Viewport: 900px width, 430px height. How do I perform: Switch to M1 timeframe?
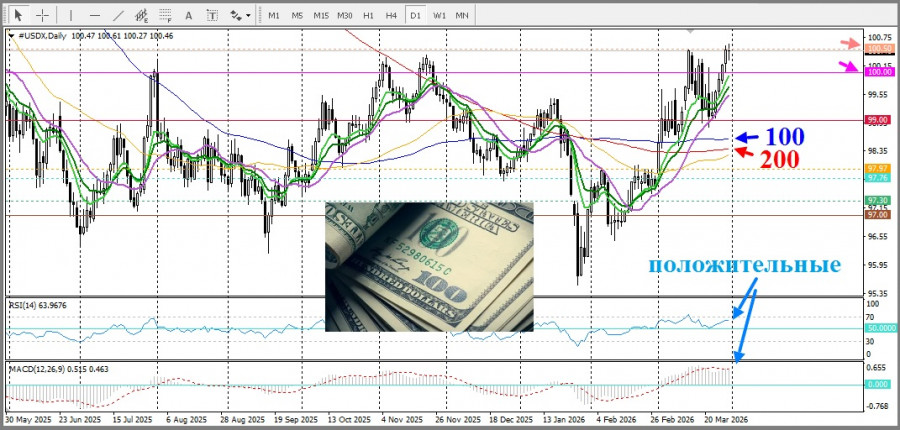pyautogui.click(x=274, y=15)
